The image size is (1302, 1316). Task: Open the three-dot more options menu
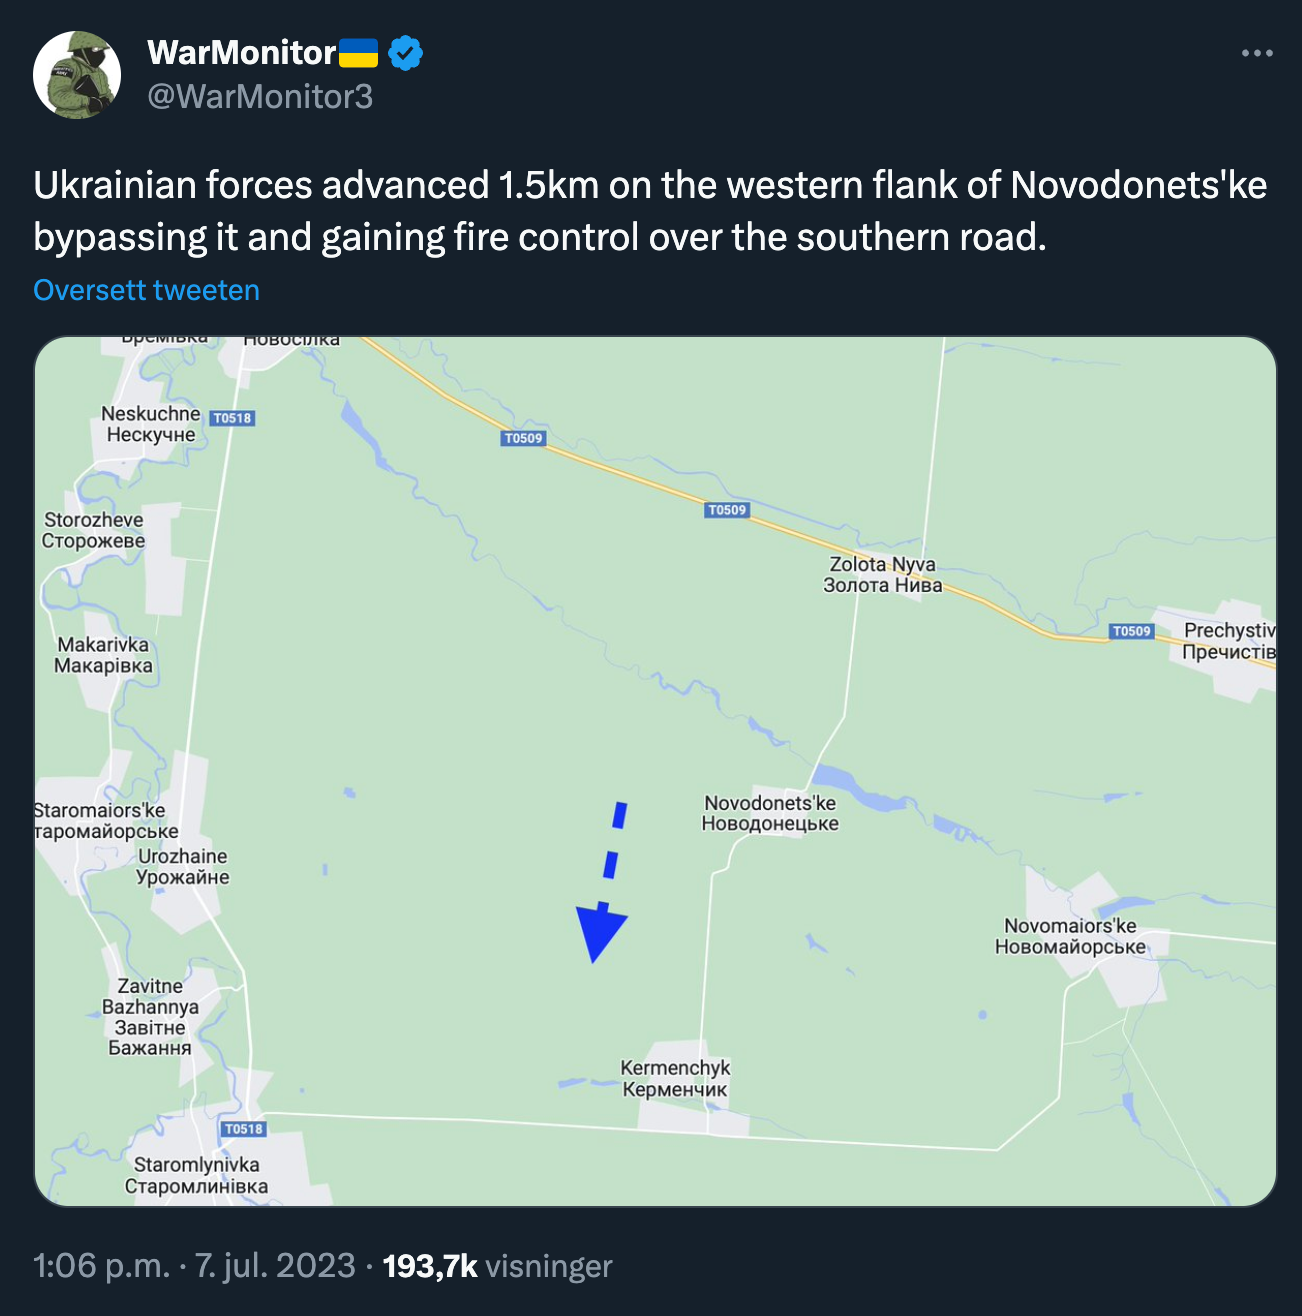click(1257, 53)
